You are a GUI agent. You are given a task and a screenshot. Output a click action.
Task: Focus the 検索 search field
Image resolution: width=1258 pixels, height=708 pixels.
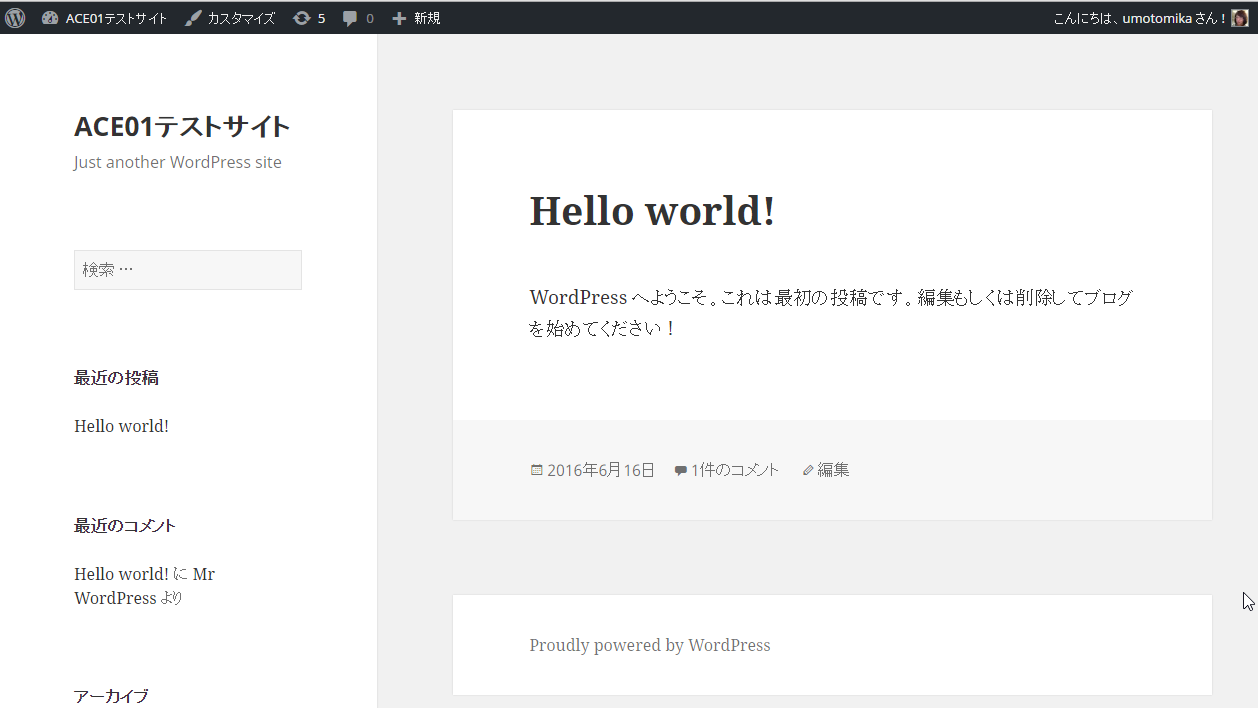click(188, 270)
